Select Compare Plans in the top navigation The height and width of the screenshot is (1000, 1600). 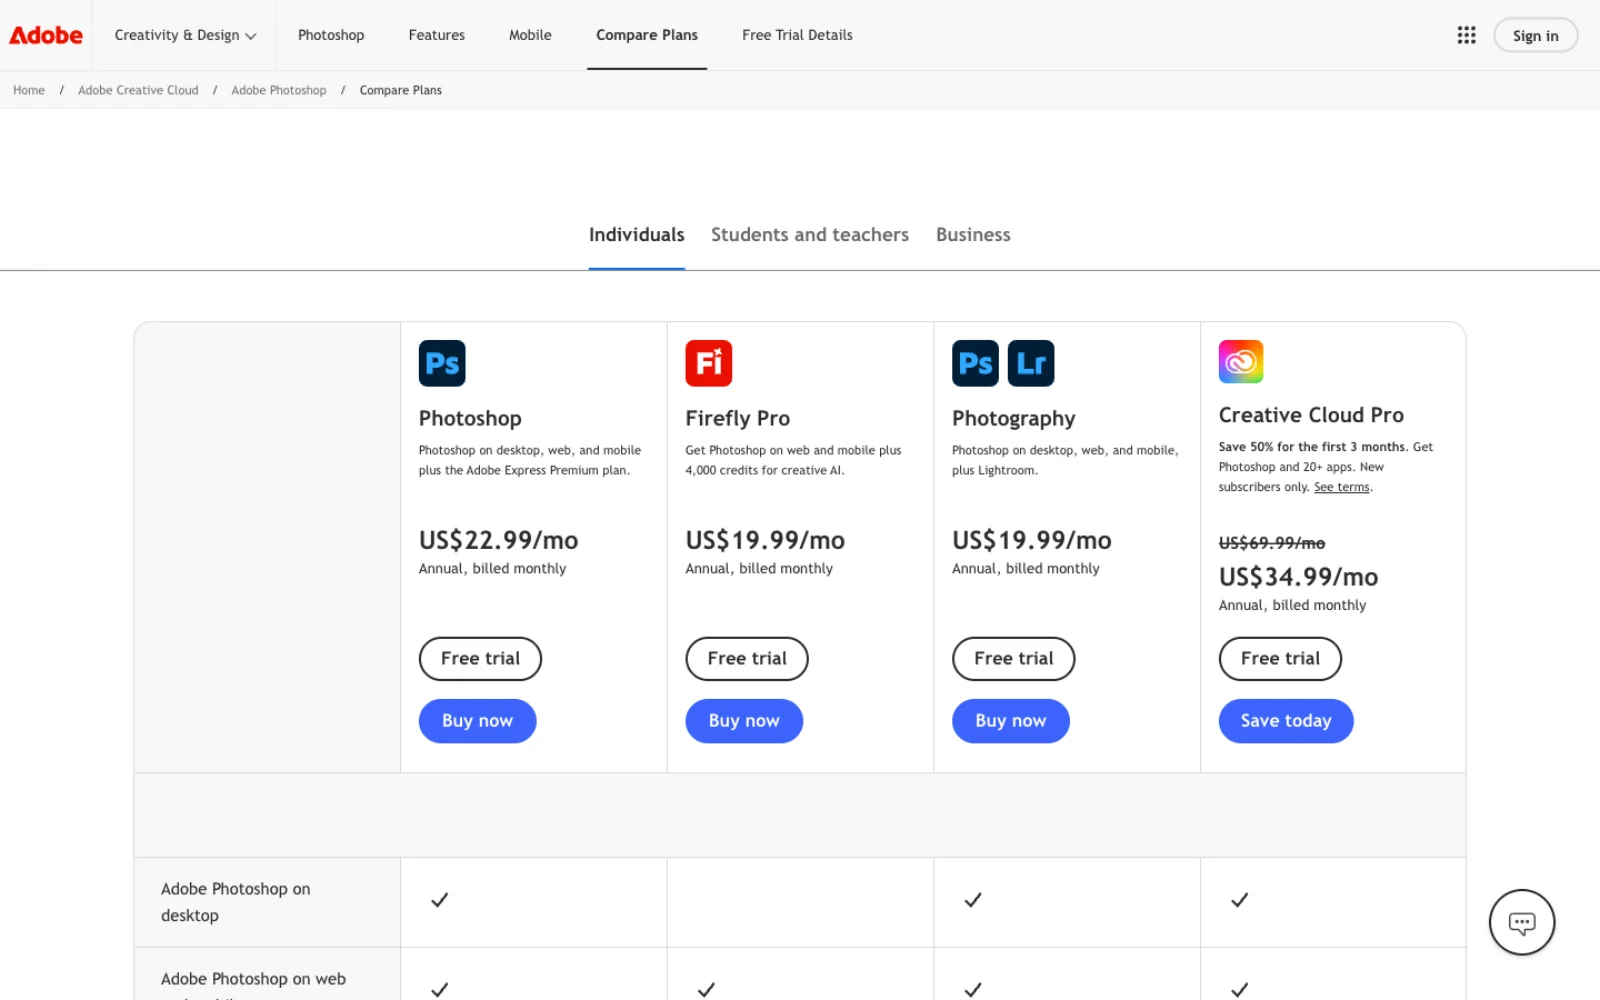[x=647, y=35]
